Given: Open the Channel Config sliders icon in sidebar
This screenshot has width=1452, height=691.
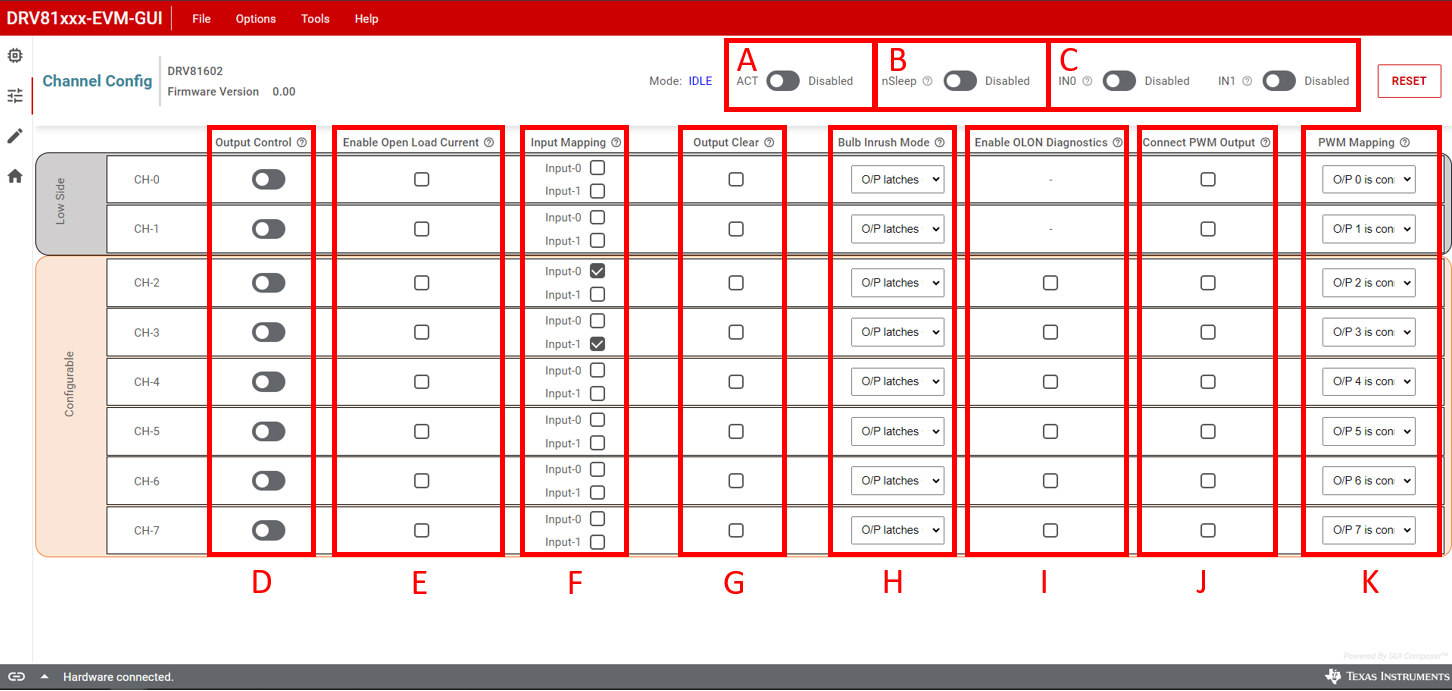Looking at the screenshot, I should coord(14,95).
